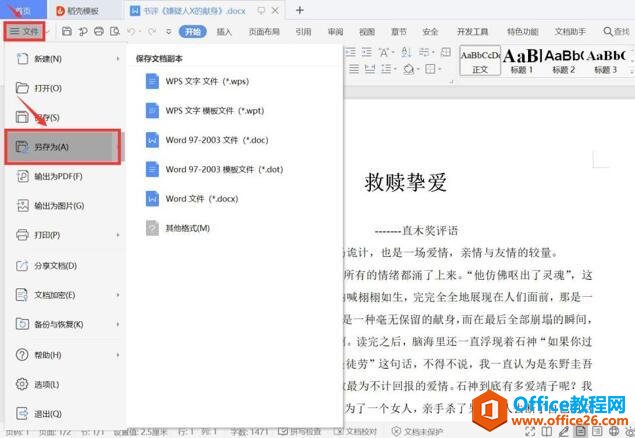The height and width of the screenshot is (438, 635).
Task: Save as Word 文件 (*.docx)
Action: 192,199
